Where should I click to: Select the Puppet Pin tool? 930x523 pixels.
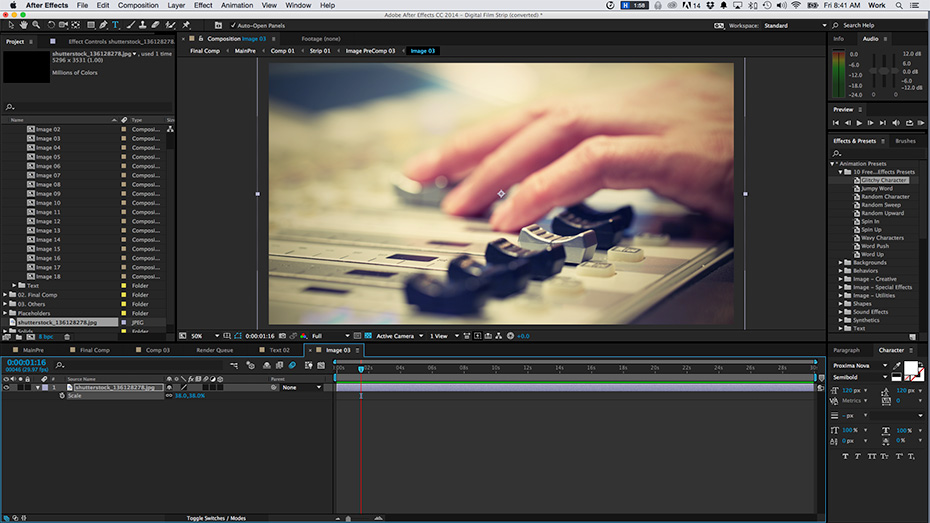186,25
